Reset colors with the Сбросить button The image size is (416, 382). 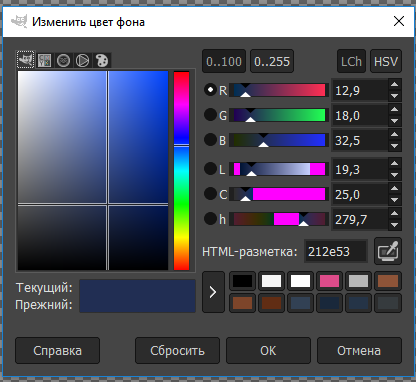click(177, 351)
